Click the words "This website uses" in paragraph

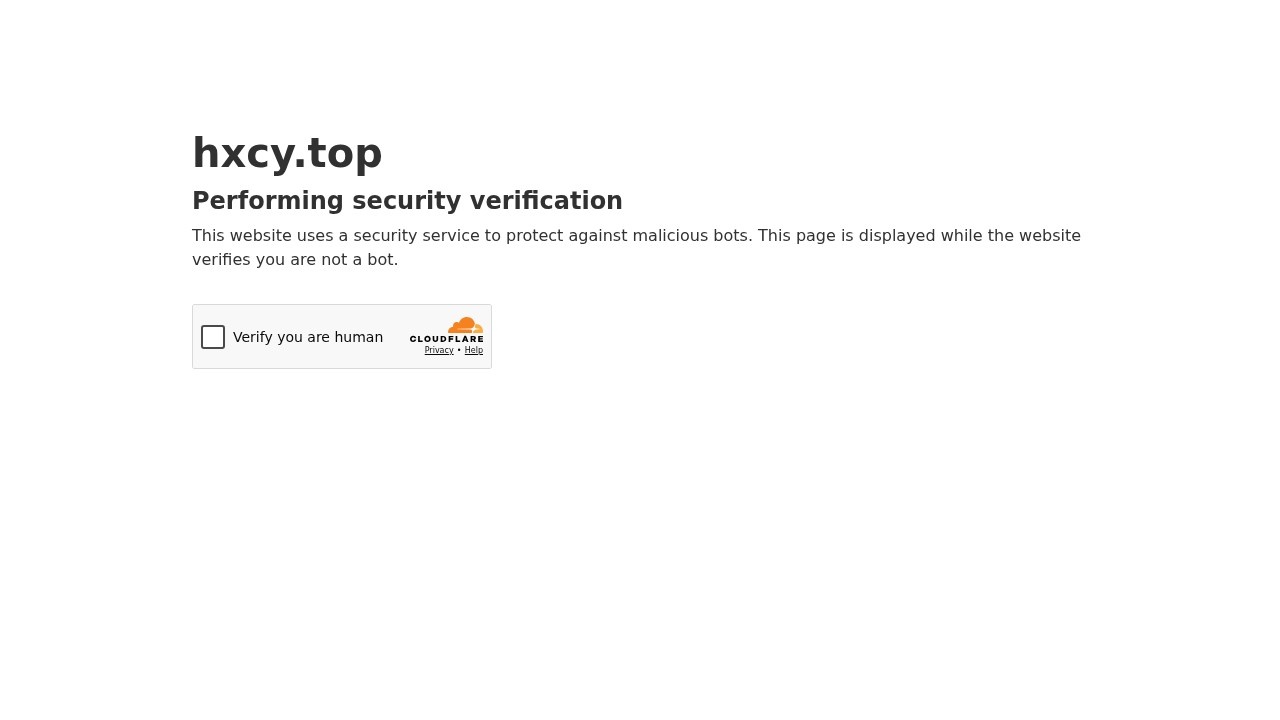(x=263, y=236)
